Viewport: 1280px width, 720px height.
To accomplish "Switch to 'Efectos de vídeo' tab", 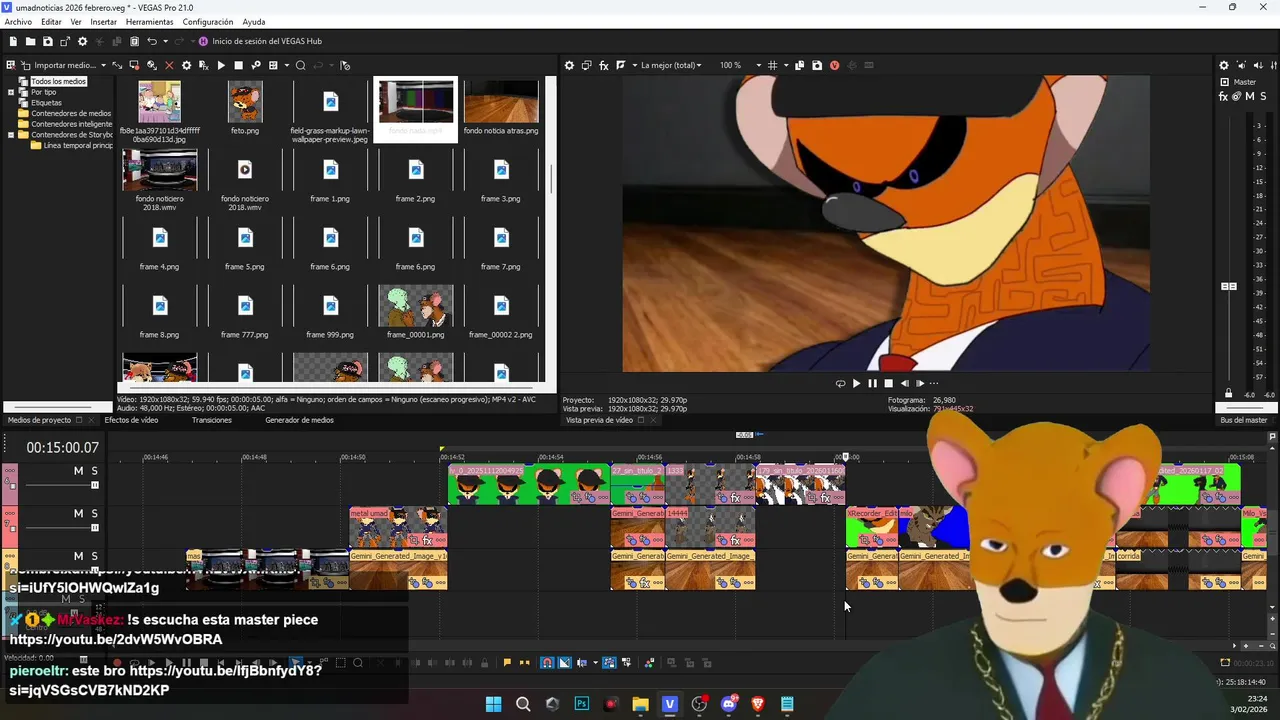I will click(131, 420).
